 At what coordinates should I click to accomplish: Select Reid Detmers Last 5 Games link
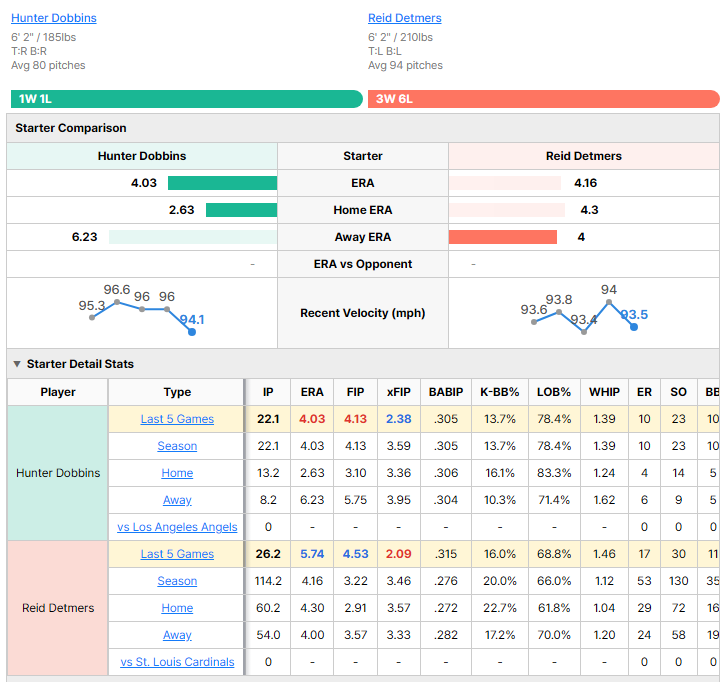click(x=177, y=554)
